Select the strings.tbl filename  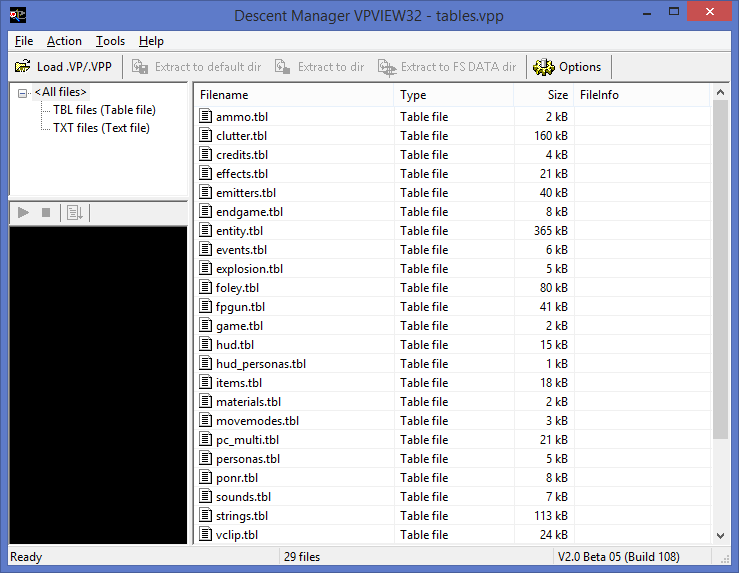pyautogui.click(x=242, y=516)
